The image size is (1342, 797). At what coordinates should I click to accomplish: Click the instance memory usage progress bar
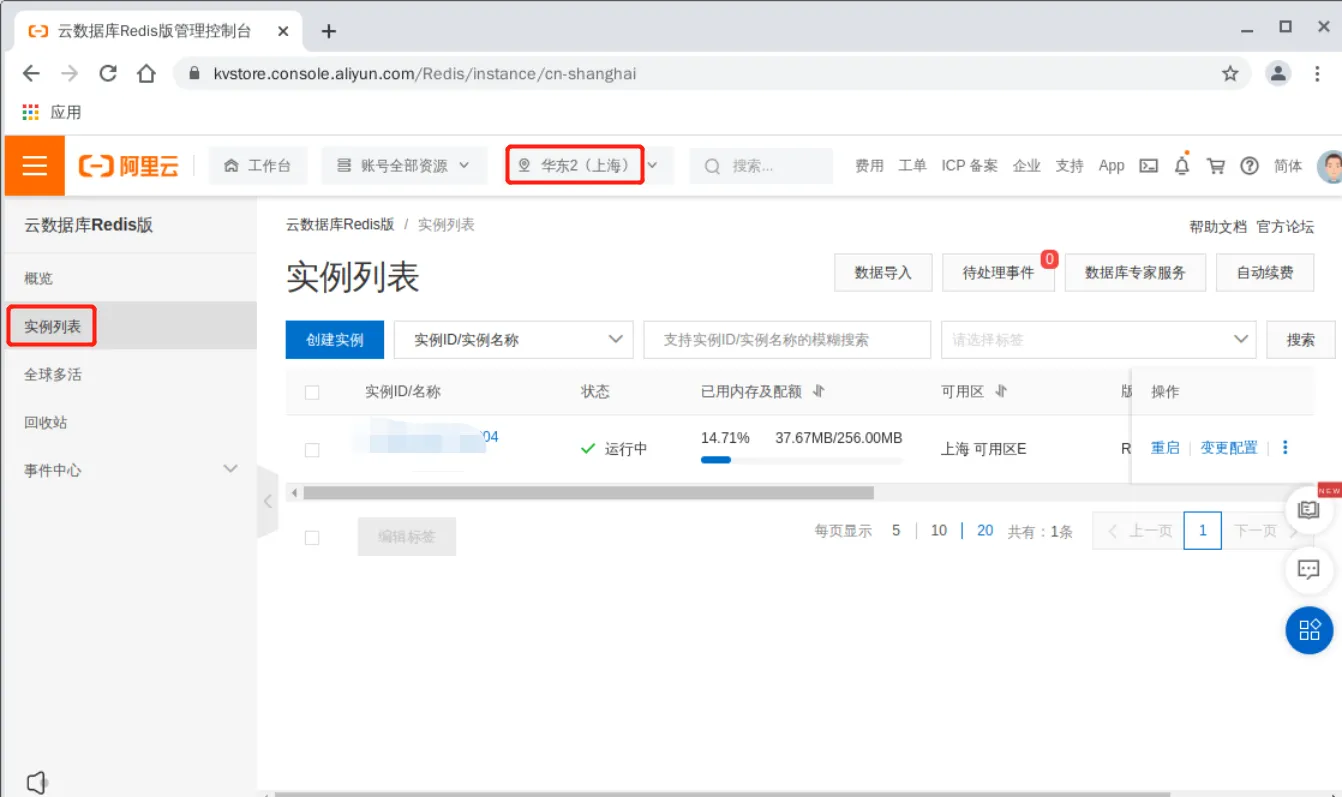(x=801, y=460)
